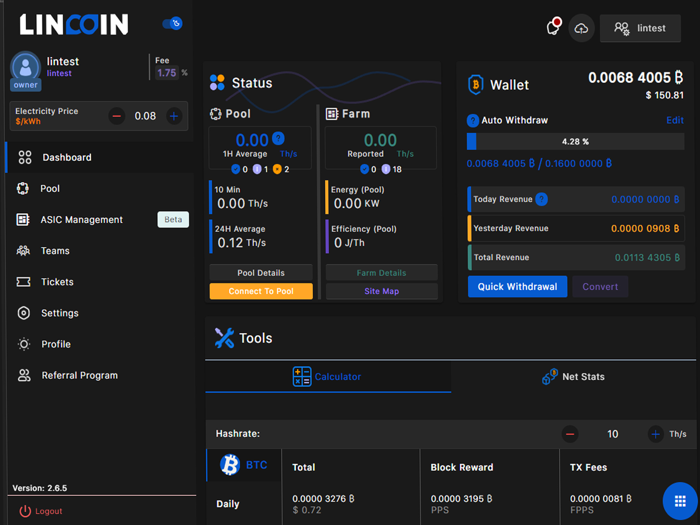The width and height of the screenshot is (700, 525).
Task: Click the Yesterday Revenue row
Action: pyautogui.click(x=576, y=228)
